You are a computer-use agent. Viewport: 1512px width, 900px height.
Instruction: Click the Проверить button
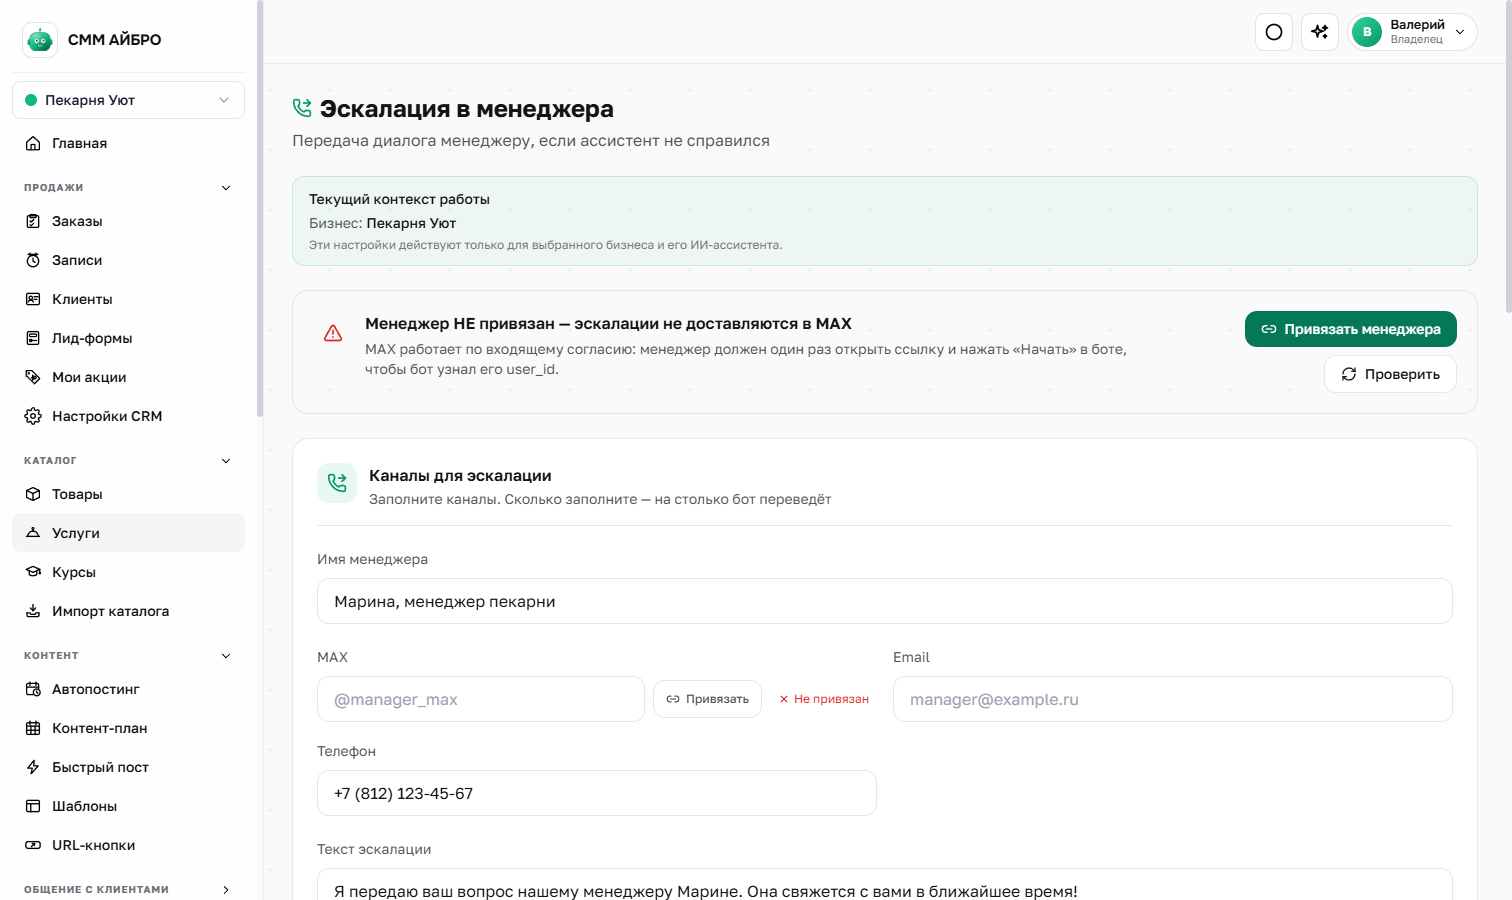[1390, 374]
